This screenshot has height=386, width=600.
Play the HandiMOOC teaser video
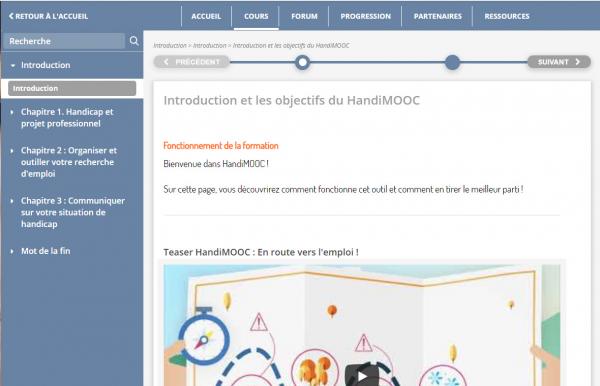(x=362, y=377)
